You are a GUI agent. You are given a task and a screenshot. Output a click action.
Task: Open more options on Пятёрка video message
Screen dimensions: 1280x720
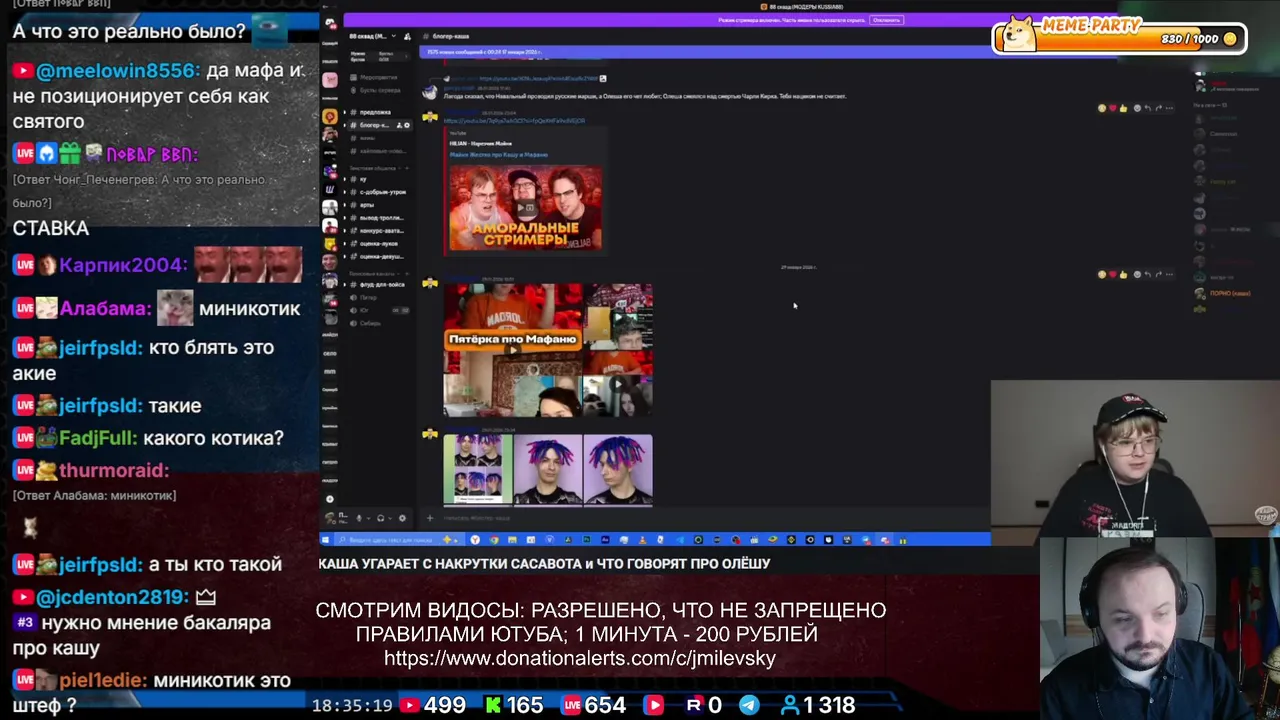[1169, 274]
